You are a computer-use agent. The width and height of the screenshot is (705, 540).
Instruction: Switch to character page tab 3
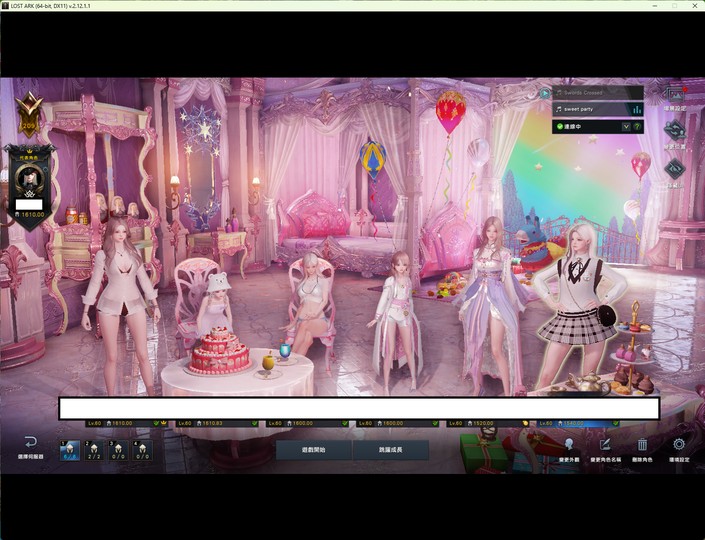tap(118, 451)
